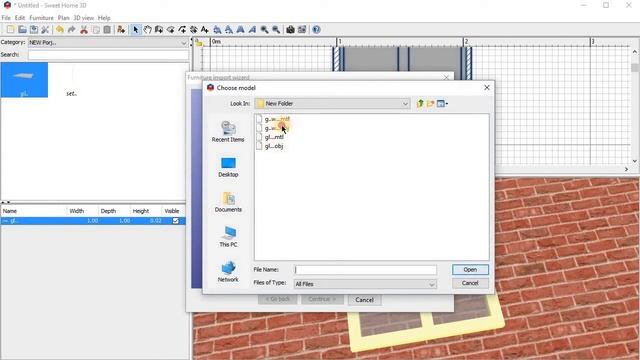Click plan vertical scrollbar down arrow

[x=635, y=161]
